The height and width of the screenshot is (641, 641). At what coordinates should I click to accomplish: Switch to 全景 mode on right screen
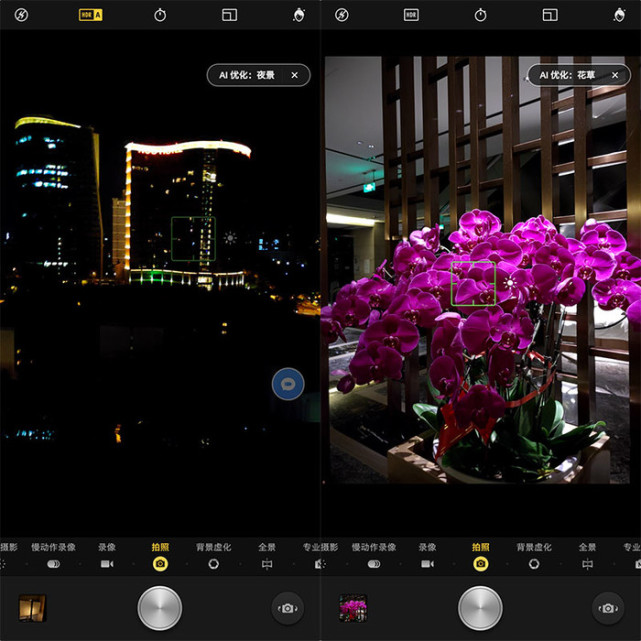click(x=587, y=547)
